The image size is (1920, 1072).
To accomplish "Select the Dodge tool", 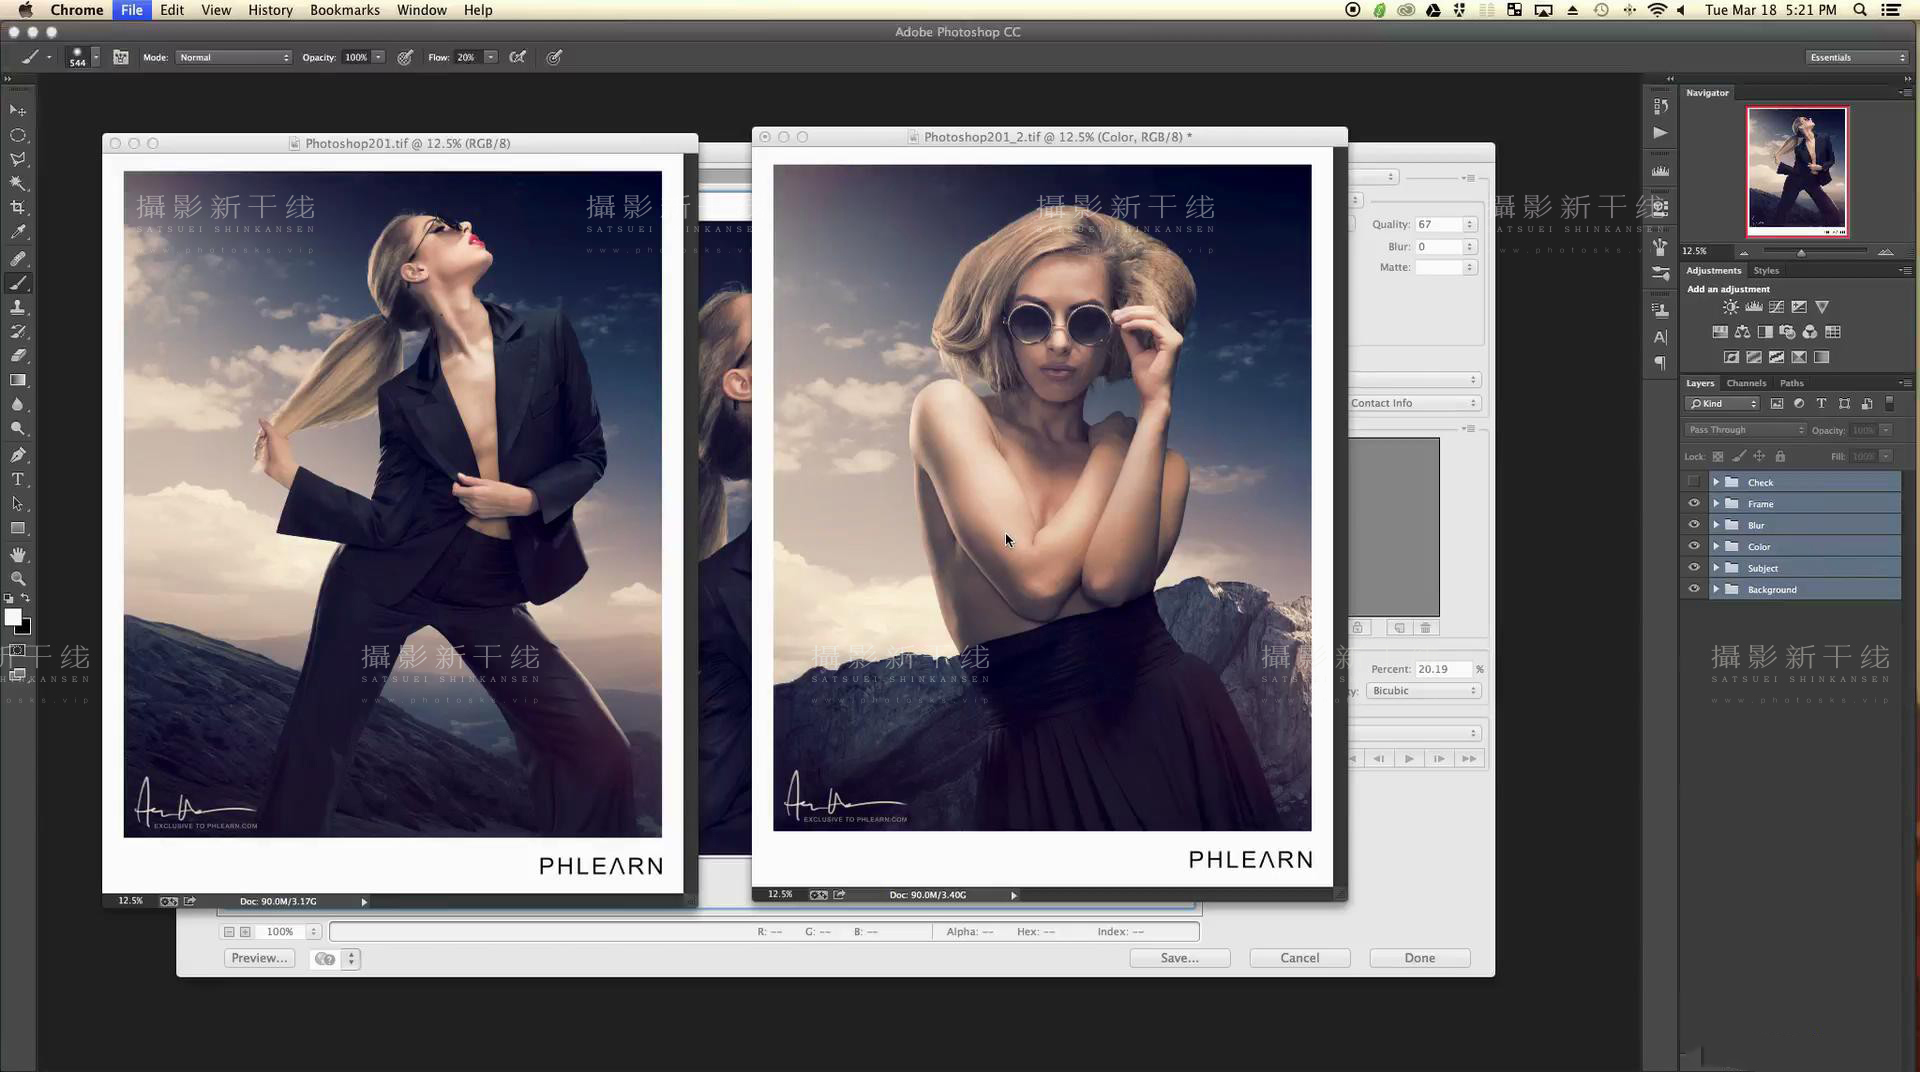I will [18, 428].
